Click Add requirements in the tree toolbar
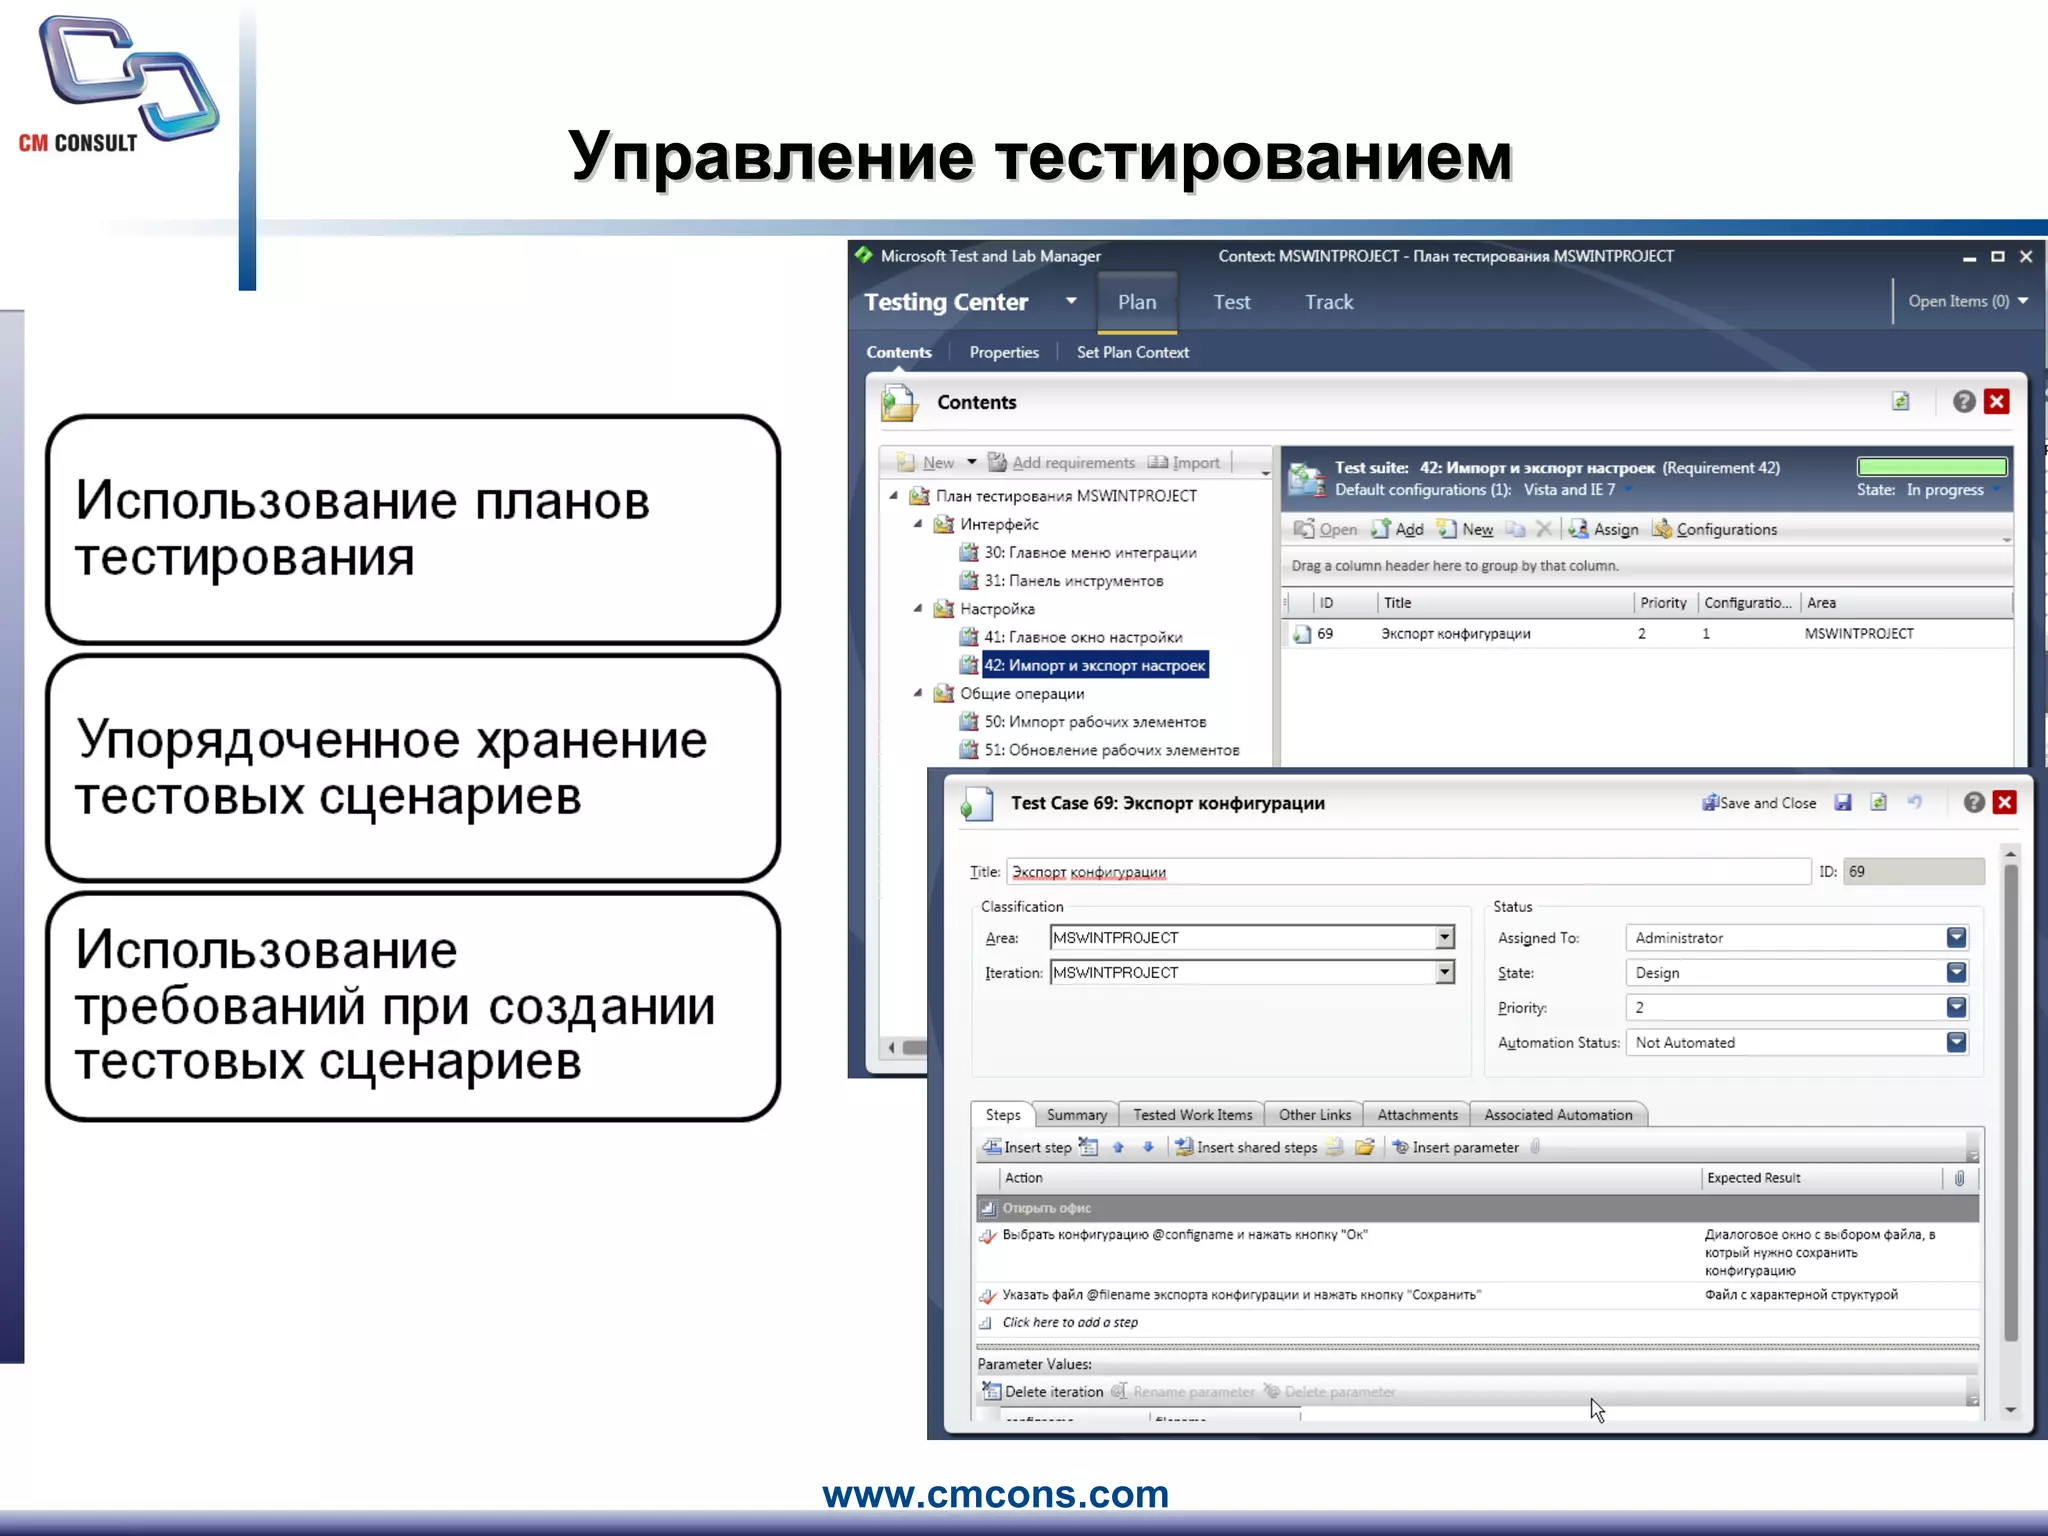This screenshot has width=2048, height=1536. coord(1061,462)
